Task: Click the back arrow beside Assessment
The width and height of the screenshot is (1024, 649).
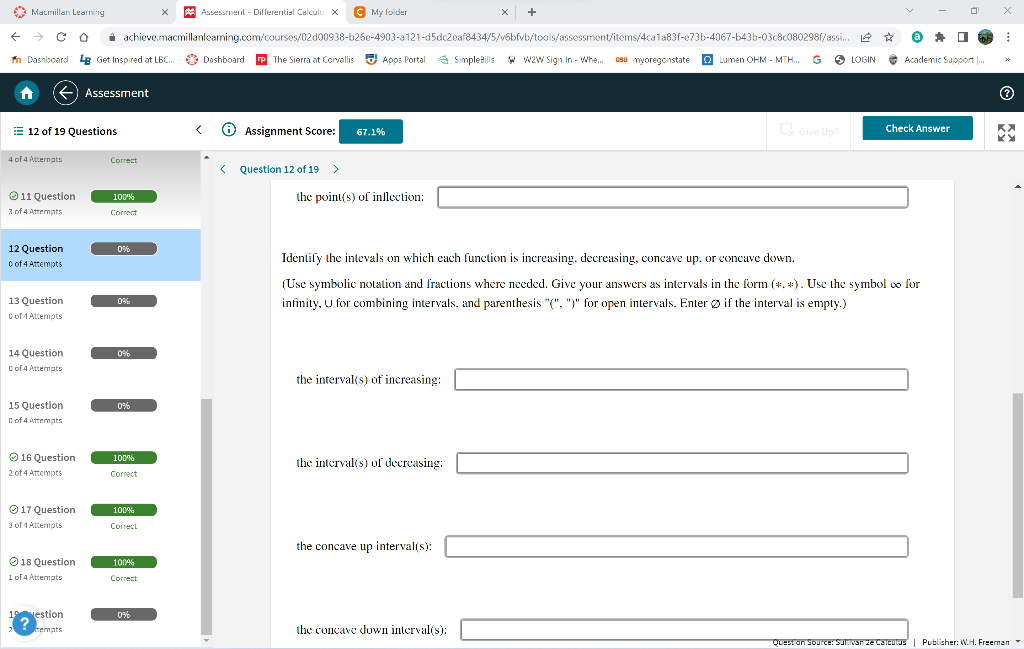Action: coord(65,93)
